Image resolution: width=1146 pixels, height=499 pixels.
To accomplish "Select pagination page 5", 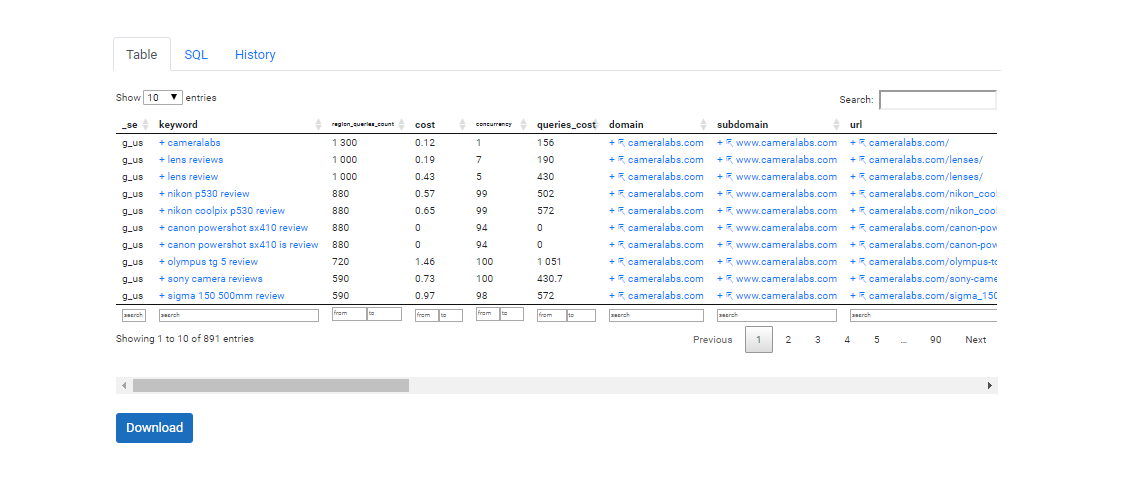I will click(876, 340).
